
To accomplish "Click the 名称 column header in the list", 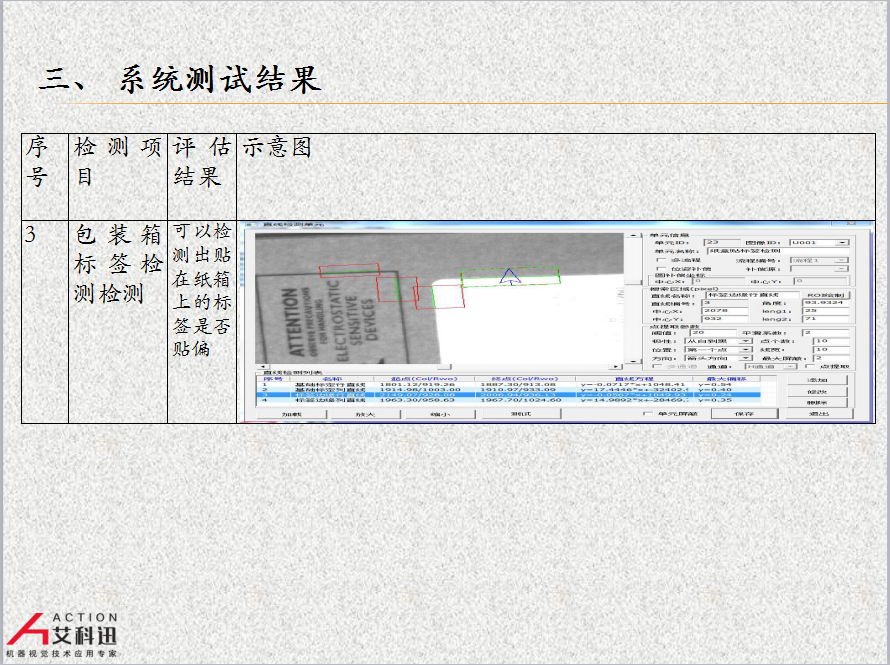I will pos(332,378).
